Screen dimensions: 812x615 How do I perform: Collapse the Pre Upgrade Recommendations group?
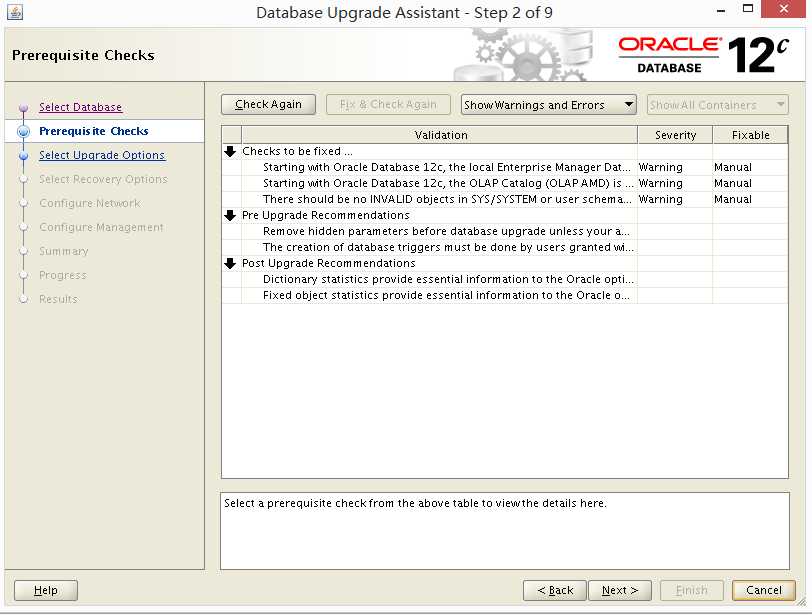230,215
